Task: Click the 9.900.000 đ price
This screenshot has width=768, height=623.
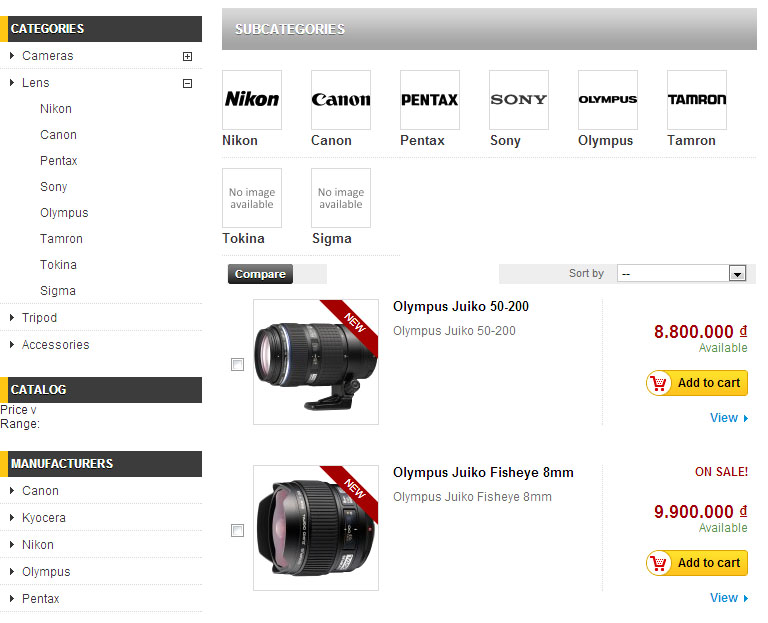Action: [701, 512]
